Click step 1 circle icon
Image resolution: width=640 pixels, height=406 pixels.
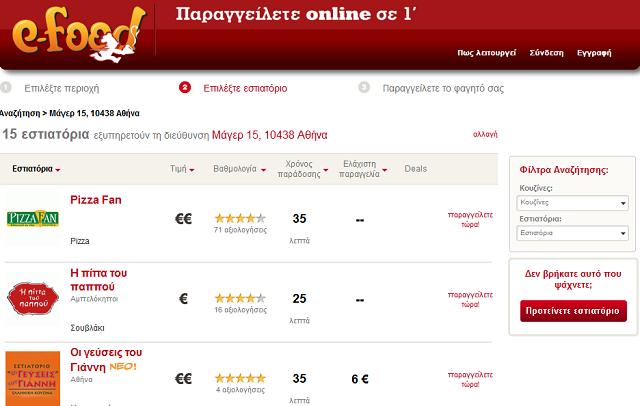coord(6,87)
